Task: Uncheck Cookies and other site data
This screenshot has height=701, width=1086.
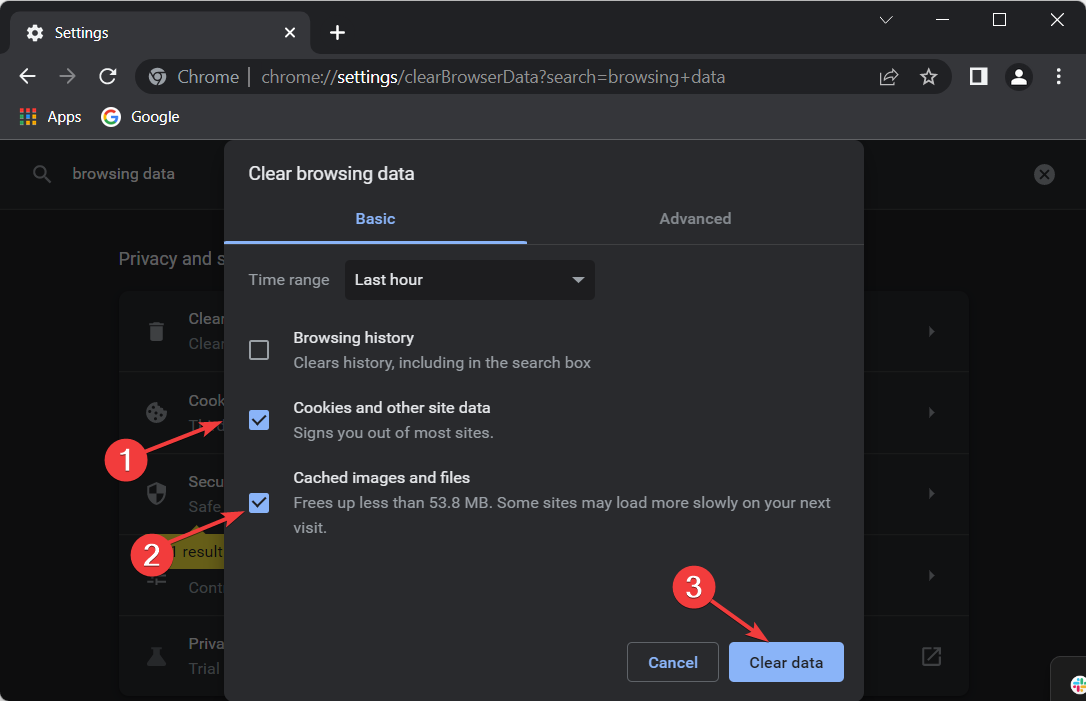Action: pyautogui.click(x=259, y=420)
